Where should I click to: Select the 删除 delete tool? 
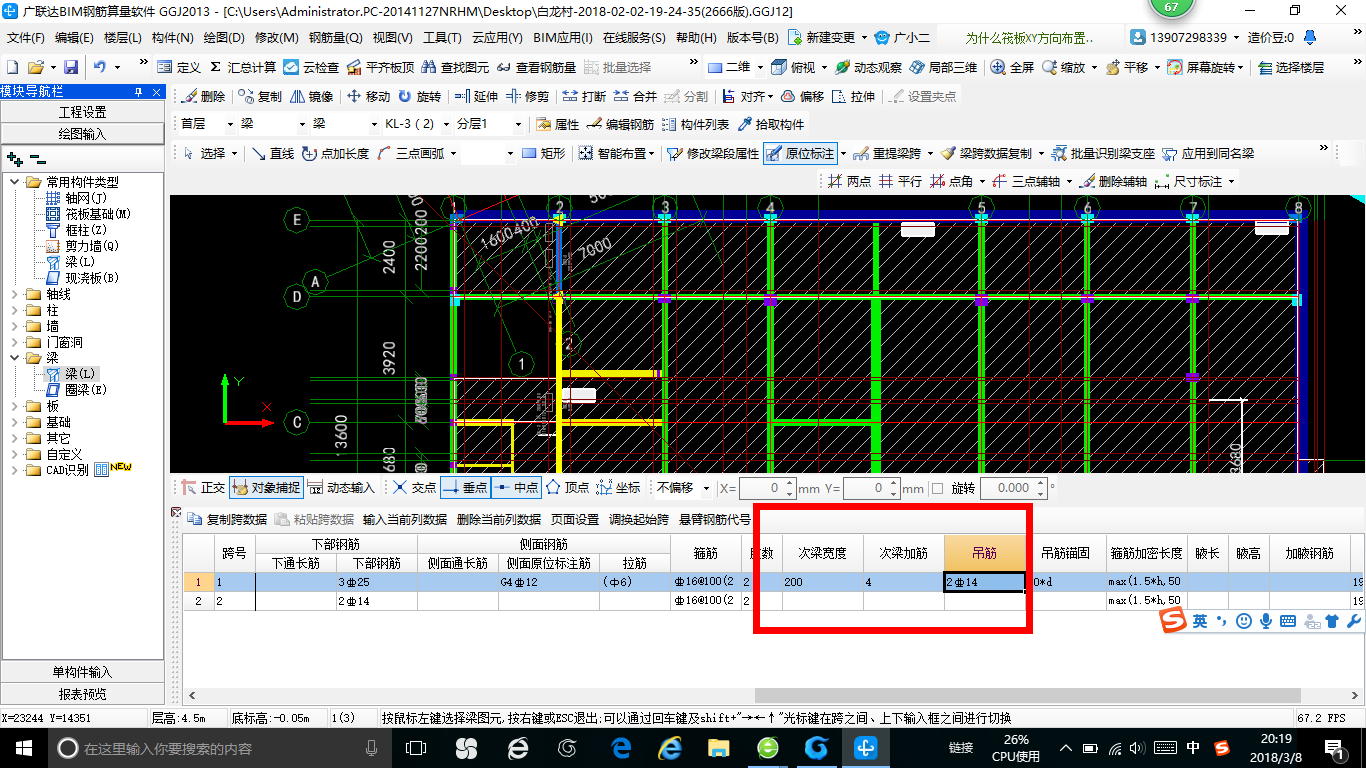(204, 97)
